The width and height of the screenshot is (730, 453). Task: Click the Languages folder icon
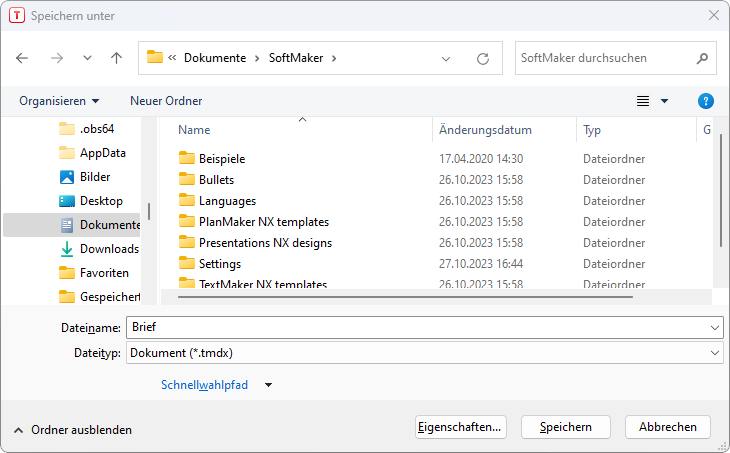187,200
